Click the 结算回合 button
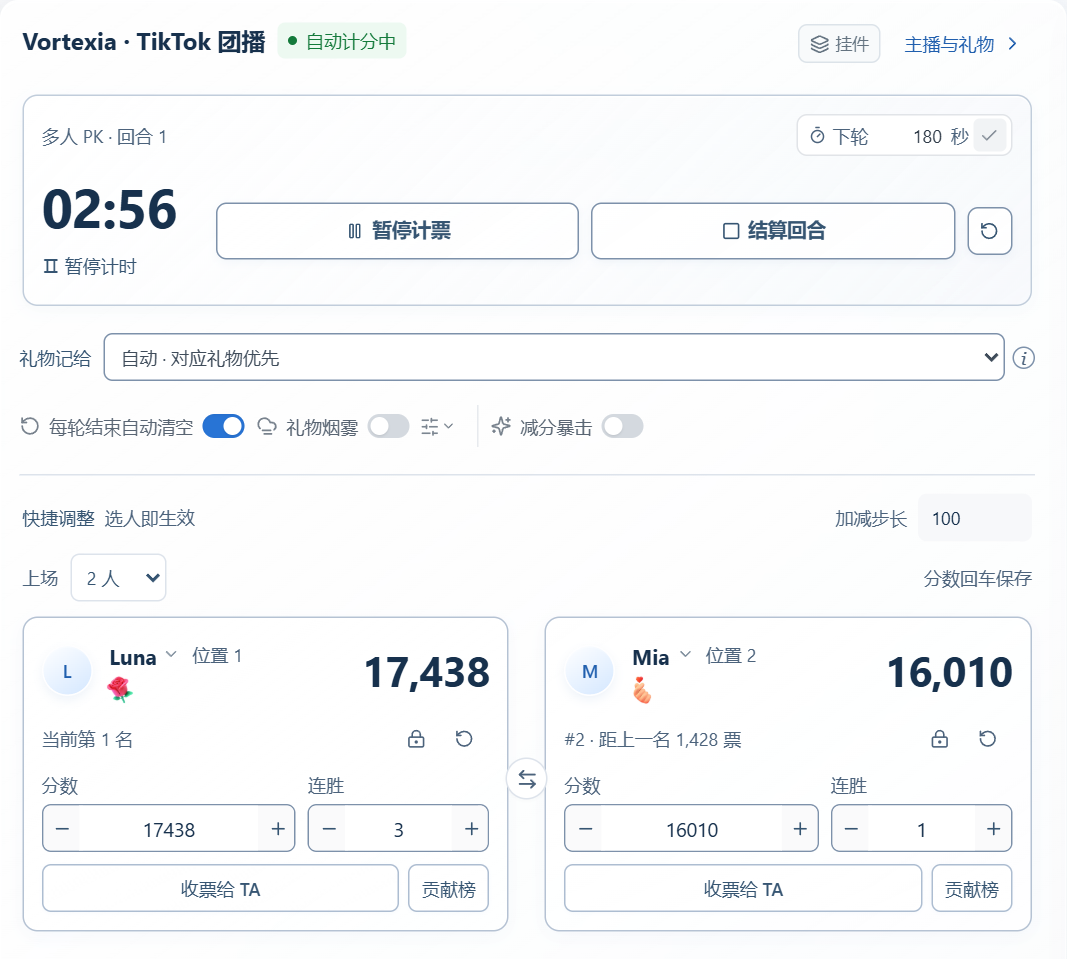Image resolution: width=1067 pixels, height=959 pixels. [x=773, y=231]
